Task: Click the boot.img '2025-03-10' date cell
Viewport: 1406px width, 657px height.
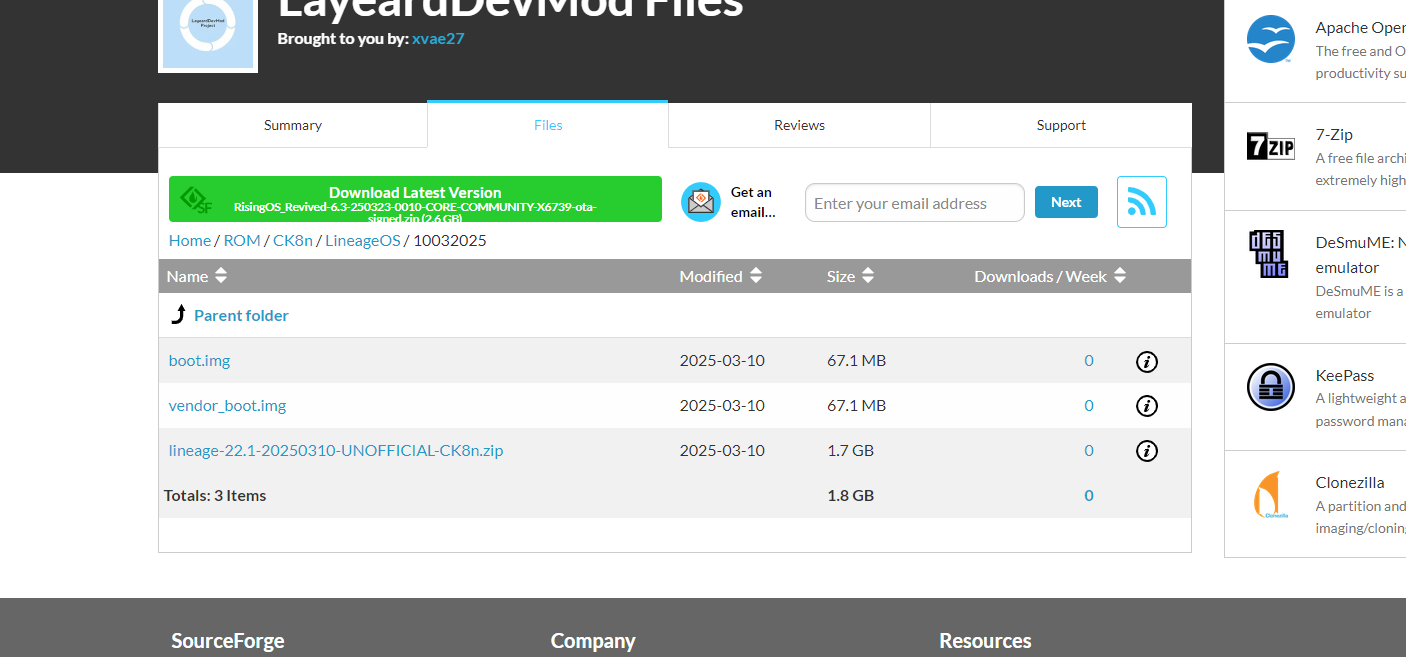Action: tap(722, 360)
